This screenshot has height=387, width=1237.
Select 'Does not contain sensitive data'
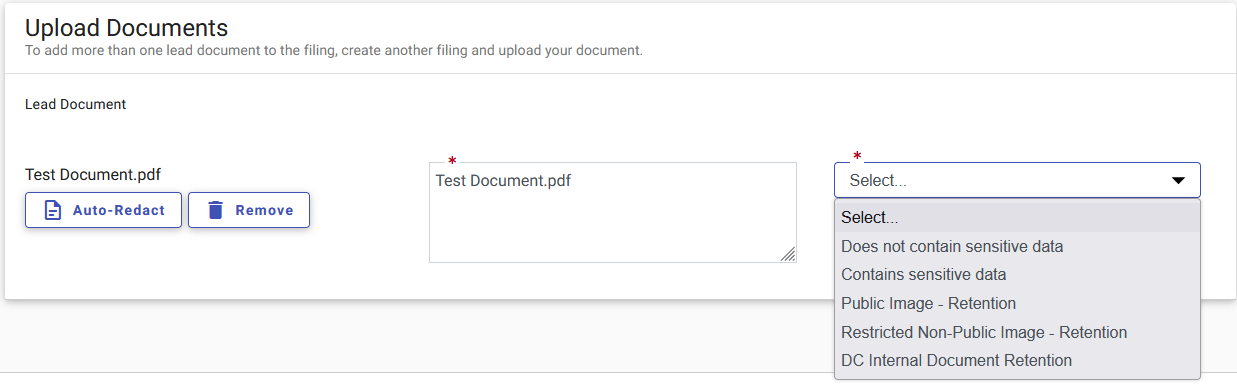tap(1017, 246)
